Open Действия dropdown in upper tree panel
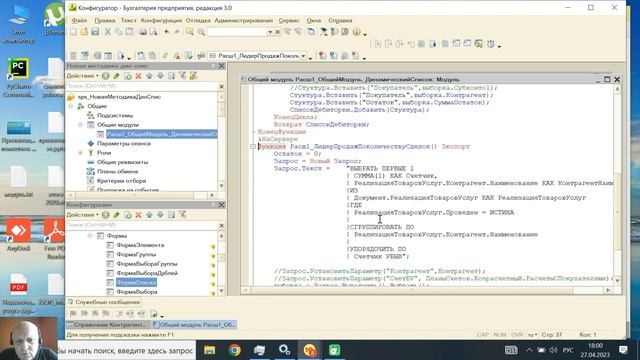The height and width of the screenshot is (360, 640). tap(82, 76)
